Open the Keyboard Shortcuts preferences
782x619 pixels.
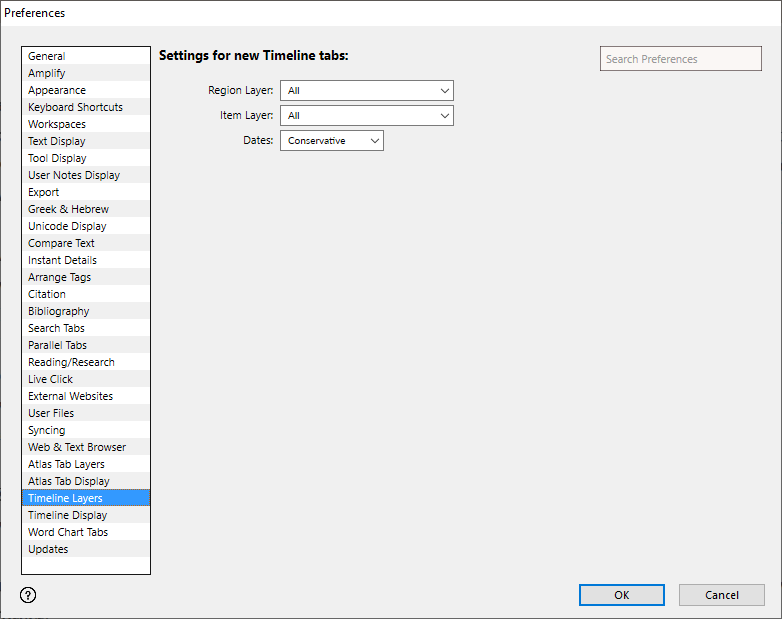click(75, 108)
